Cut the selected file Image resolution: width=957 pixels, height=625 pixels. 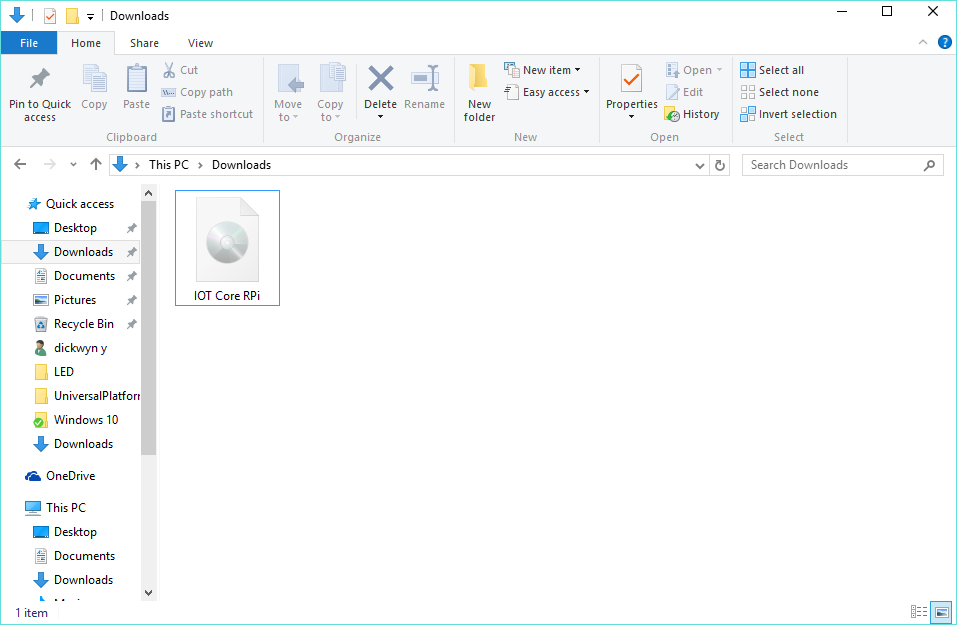[x=180, y=70]
